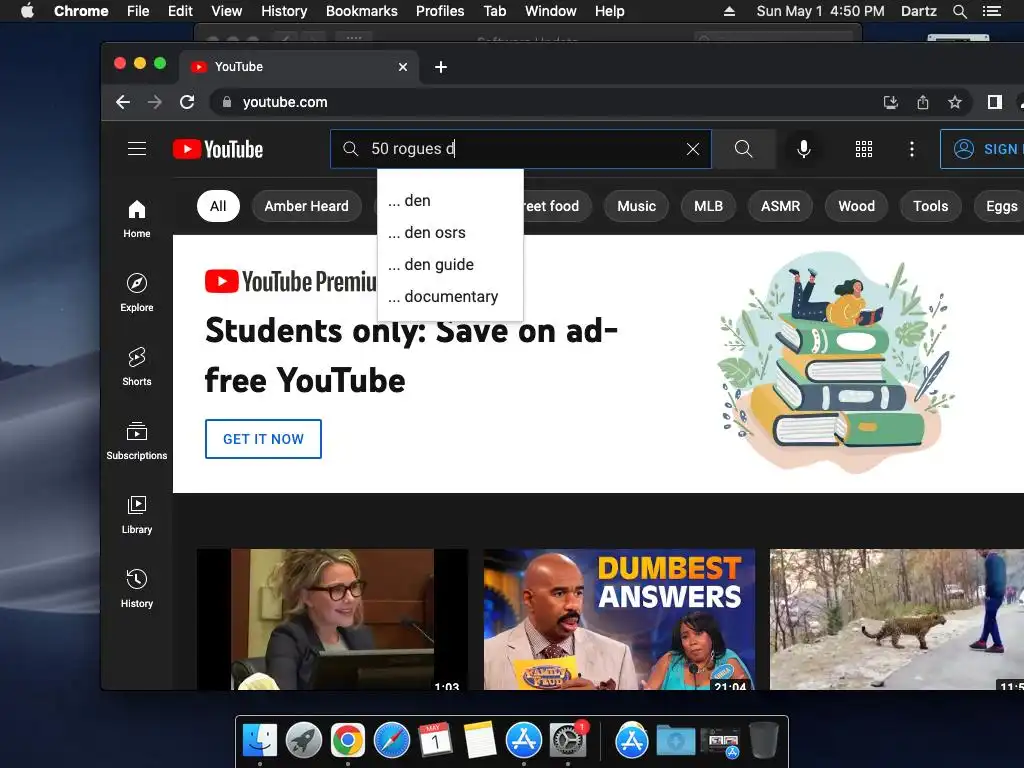Open Explore in sidebar
The height and width of the screenshot is (768, 1024).
tap(136, 293)
